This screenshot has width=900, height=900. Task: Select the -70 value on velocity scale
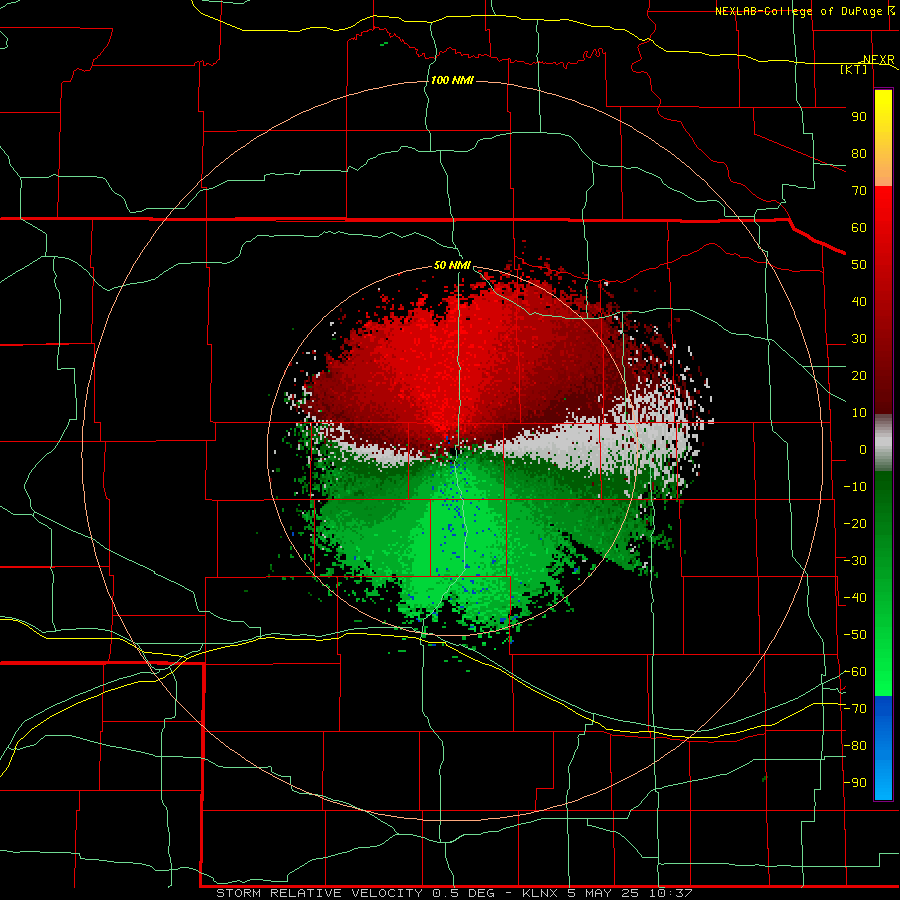pyautogui.click(x=855, y=709)
